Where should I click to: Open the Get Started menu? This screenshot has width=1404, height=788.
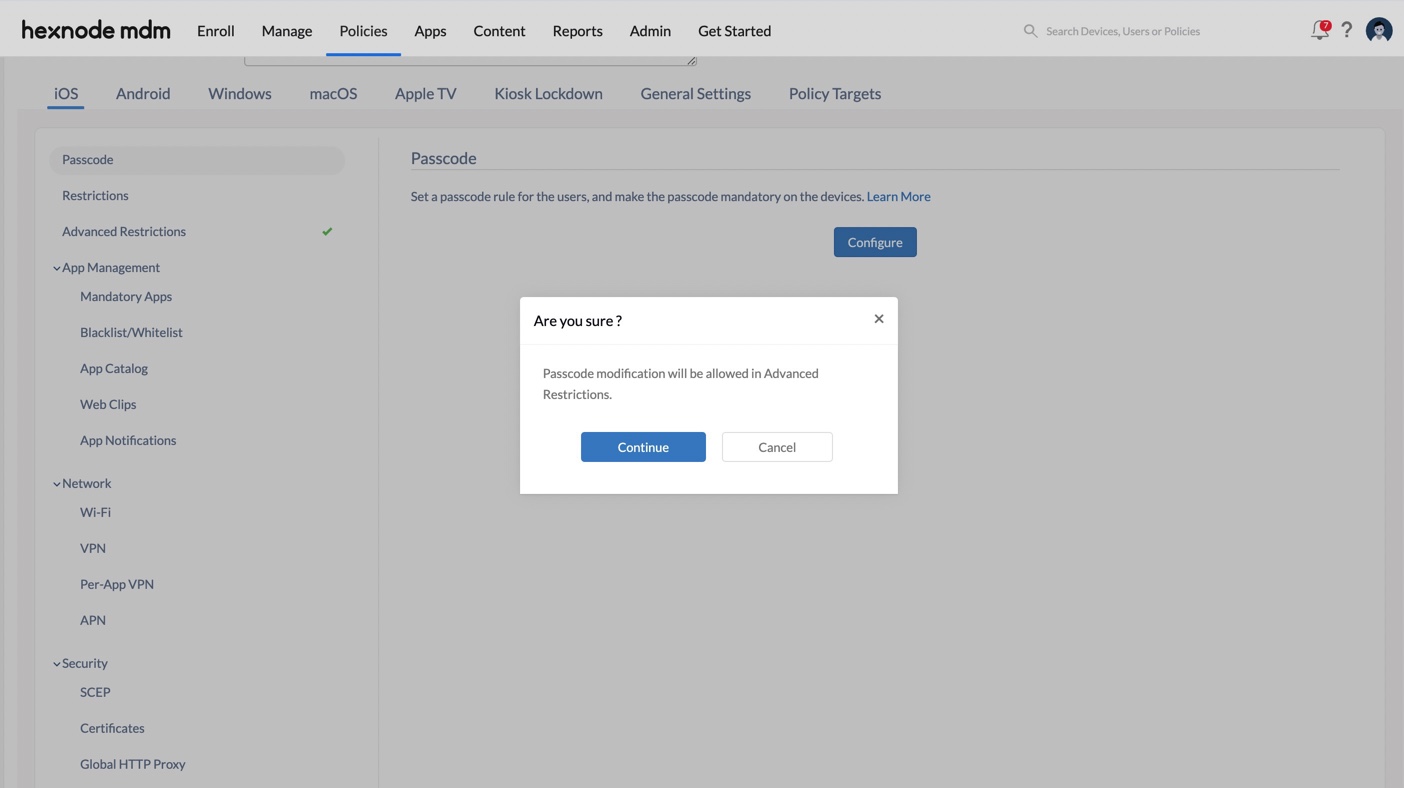tap(734, 31)
